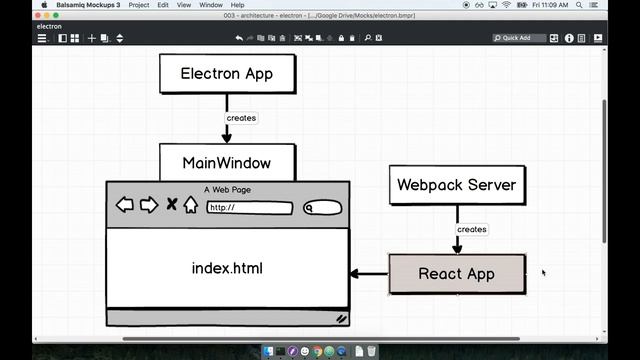
Task: Click the delete trash icon beside paste
Action: [282, 38]
